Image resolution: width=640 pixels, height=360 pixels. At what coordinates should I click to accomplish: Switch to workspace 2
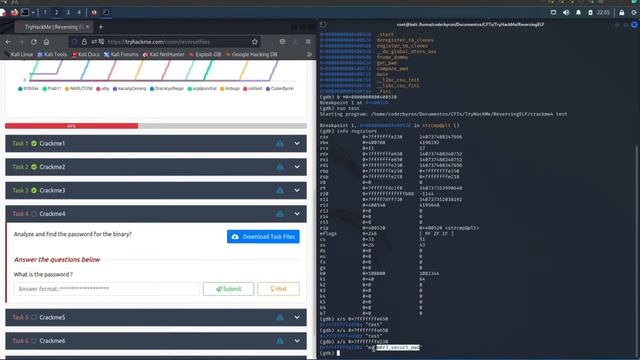pos(56,12)
